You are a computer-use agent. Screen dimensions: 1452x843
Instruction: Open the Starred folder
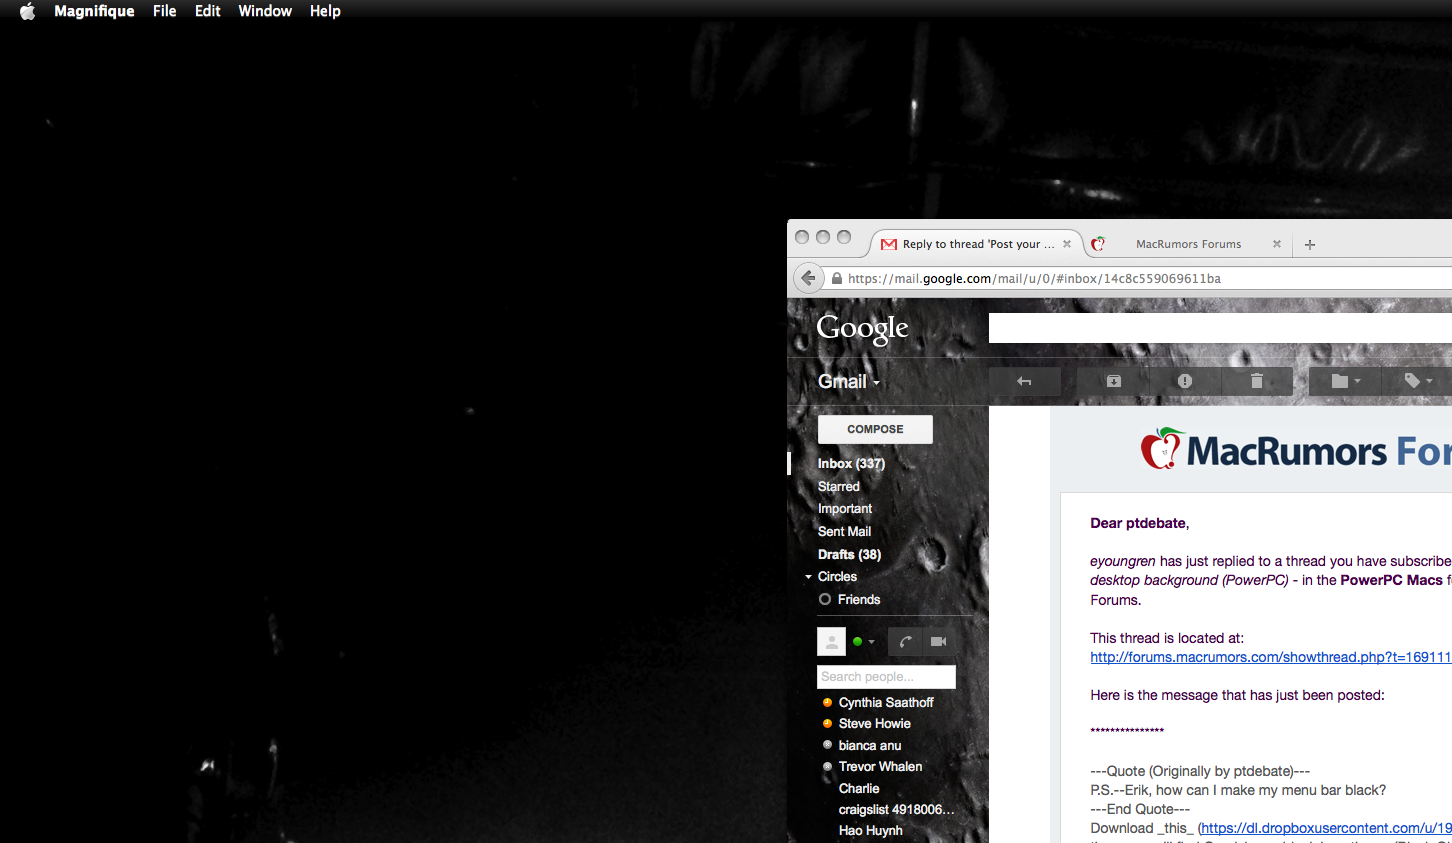(838, 487)
